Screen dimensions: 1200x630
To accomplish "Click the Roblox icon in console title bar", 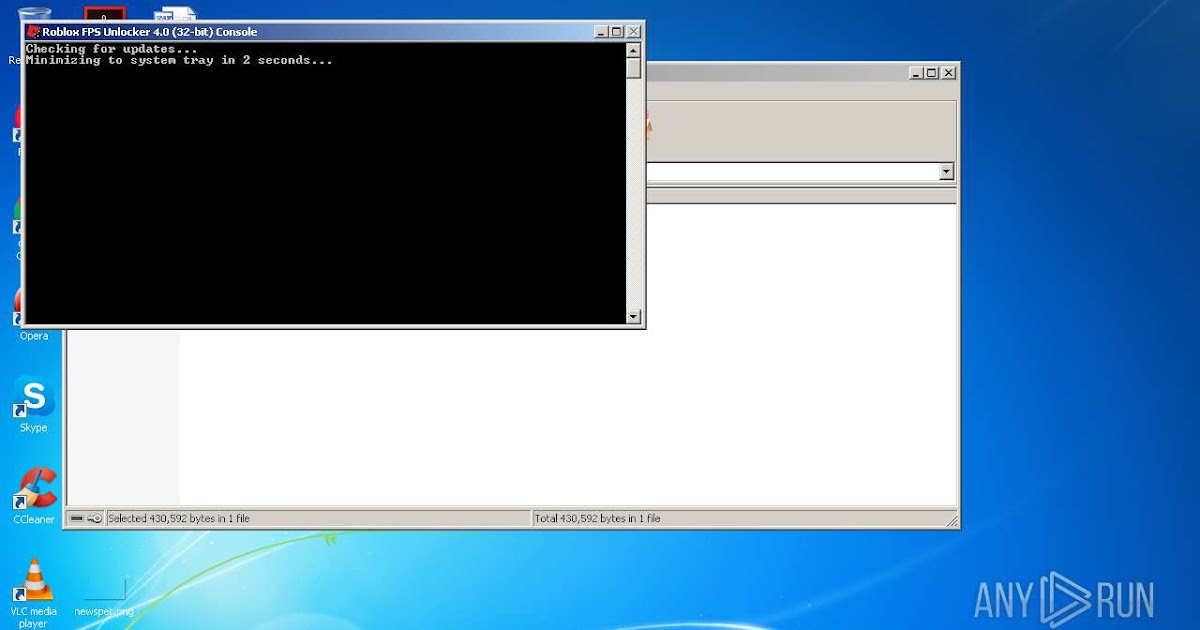I will tap(34, 32).
